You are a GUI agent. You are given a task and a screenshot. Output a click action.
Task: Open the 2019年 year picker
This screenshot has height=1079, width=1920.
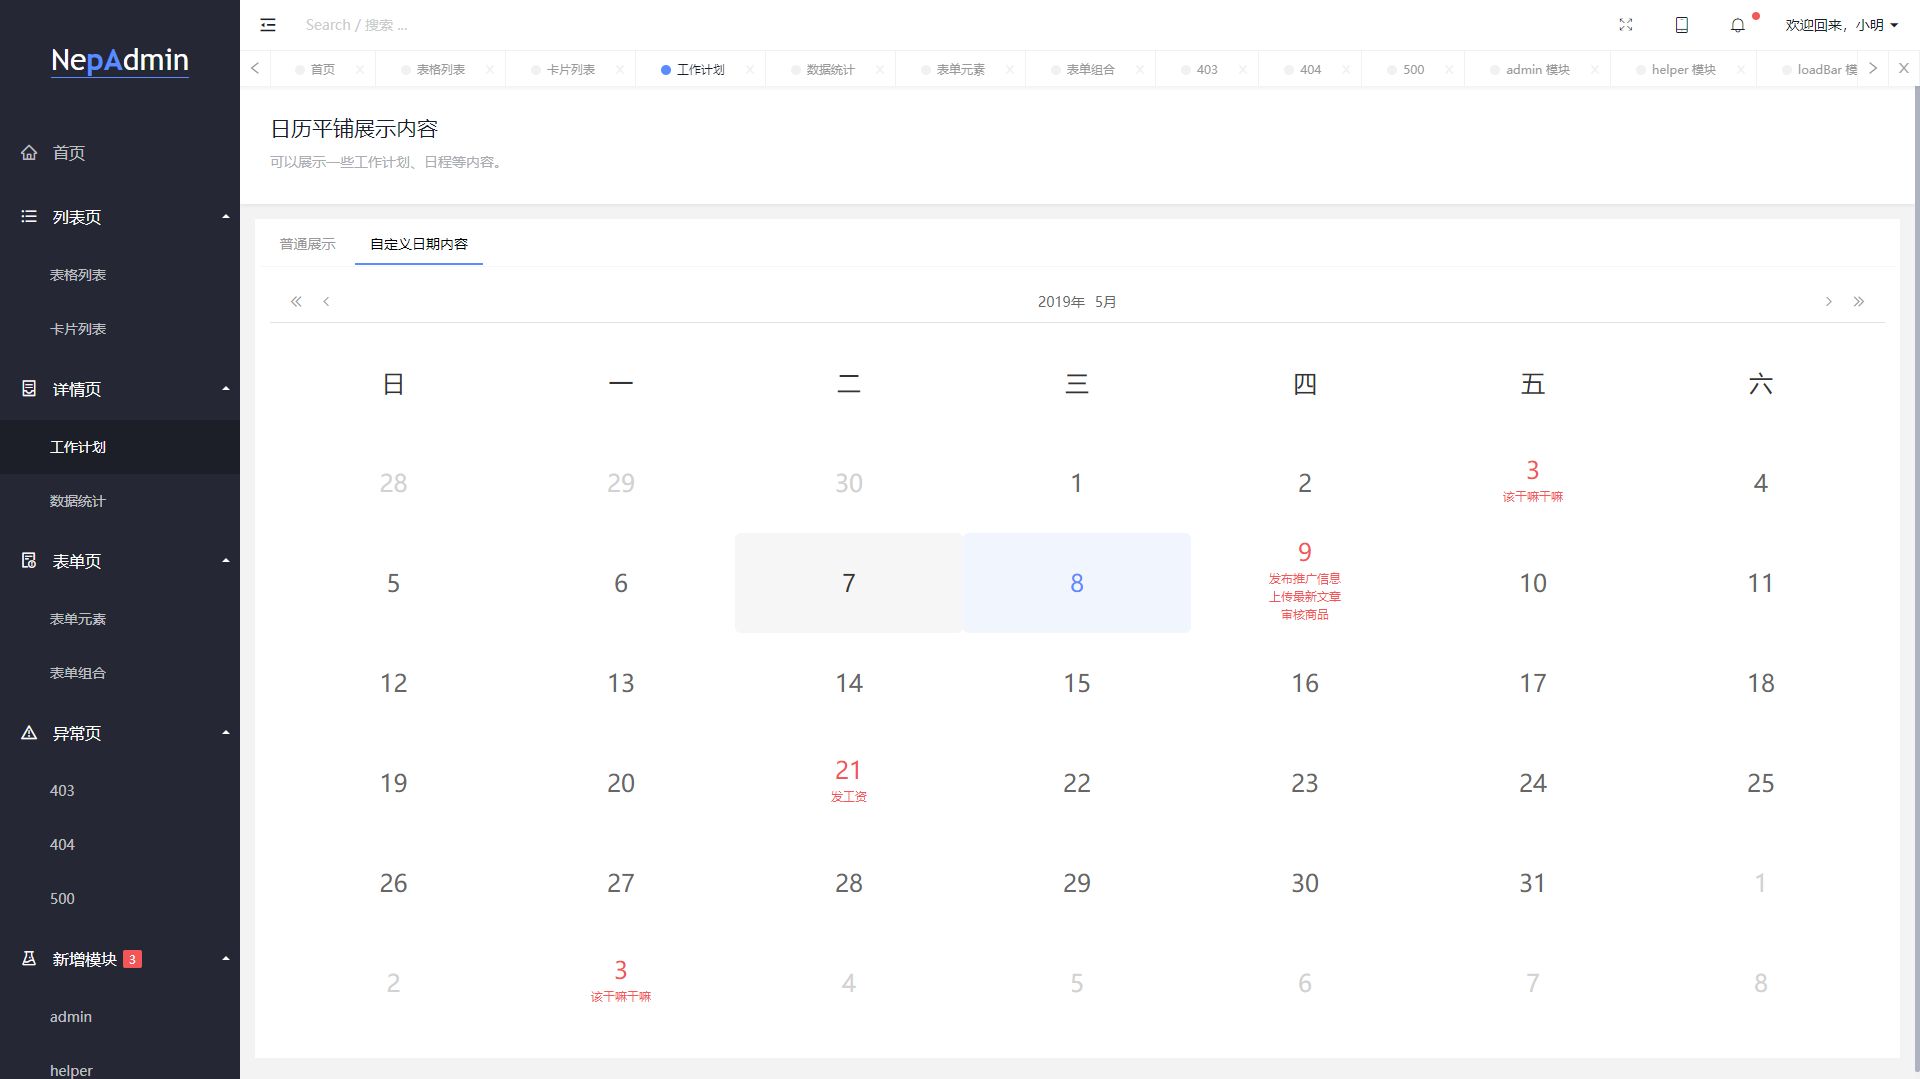click(x=1061, y=302)
